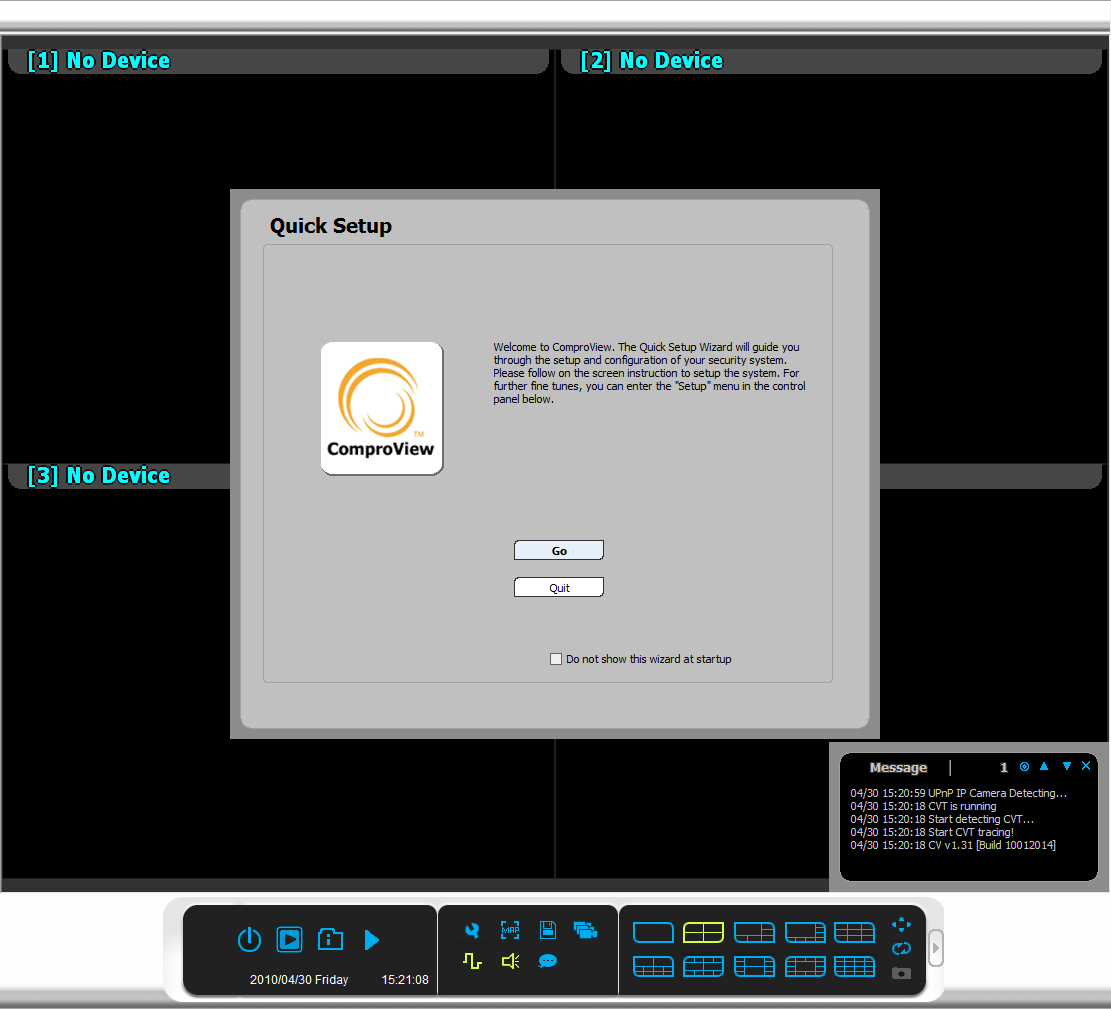Select the last layout in bottom row
The width and height of the screenshot is (1111, 1010).
click(x=855, y=966)
